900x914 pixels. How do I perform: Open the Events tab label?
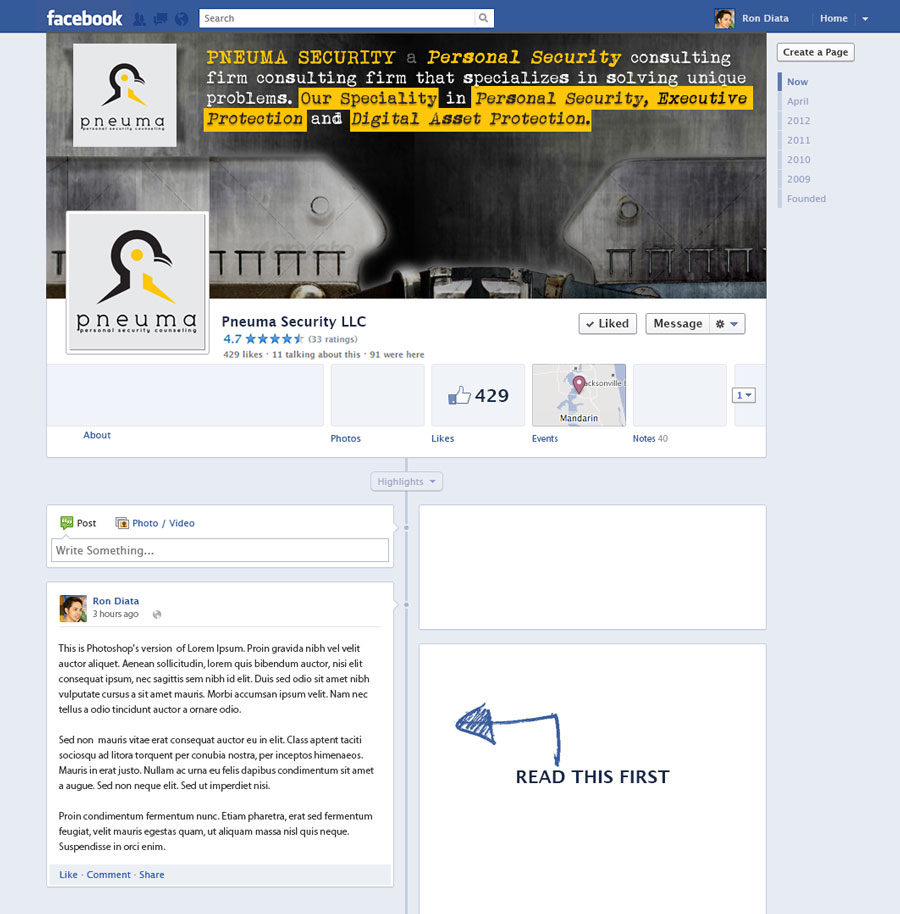tap(544, 439)
